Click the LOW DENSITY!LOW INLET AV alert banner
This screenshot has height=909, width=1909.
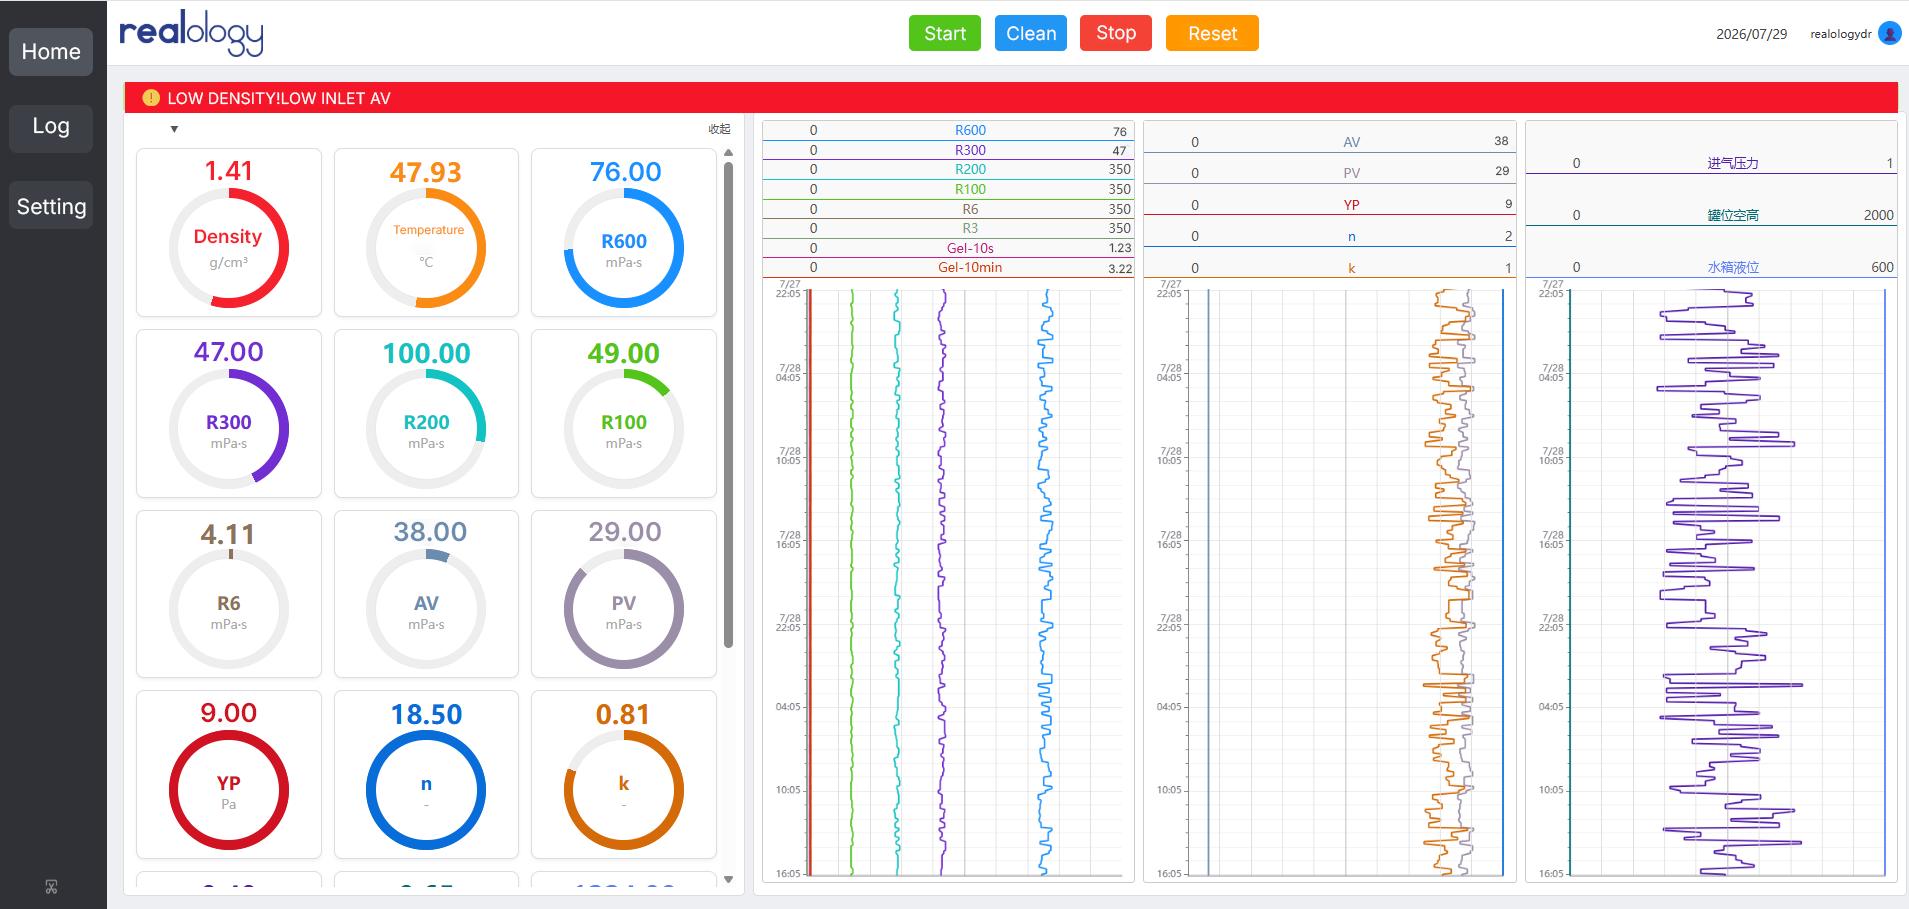coord(1011,98)
